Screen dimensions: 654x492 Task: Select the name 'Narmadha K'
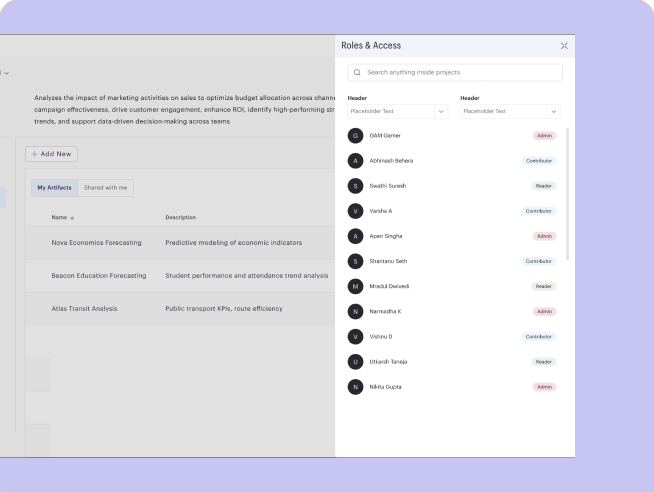click(x=385, y=311)
